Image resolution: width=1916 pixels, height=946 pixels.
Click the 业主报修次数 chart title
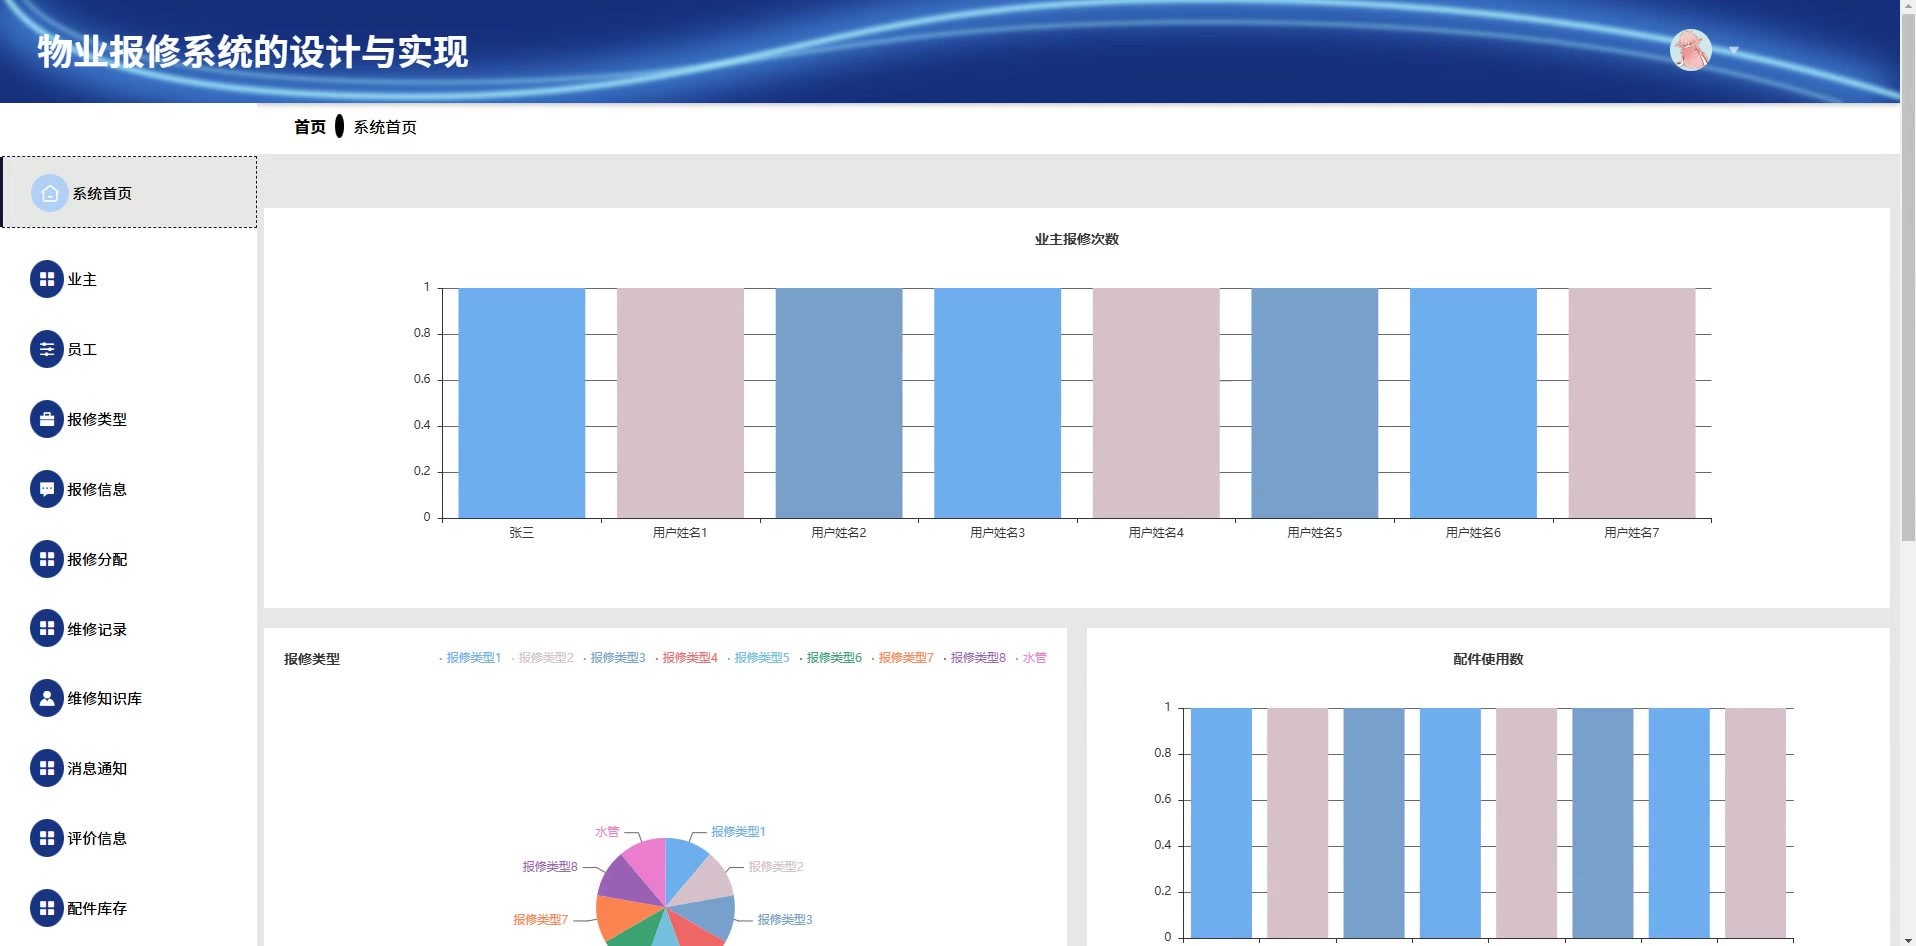click(1077, 239)
